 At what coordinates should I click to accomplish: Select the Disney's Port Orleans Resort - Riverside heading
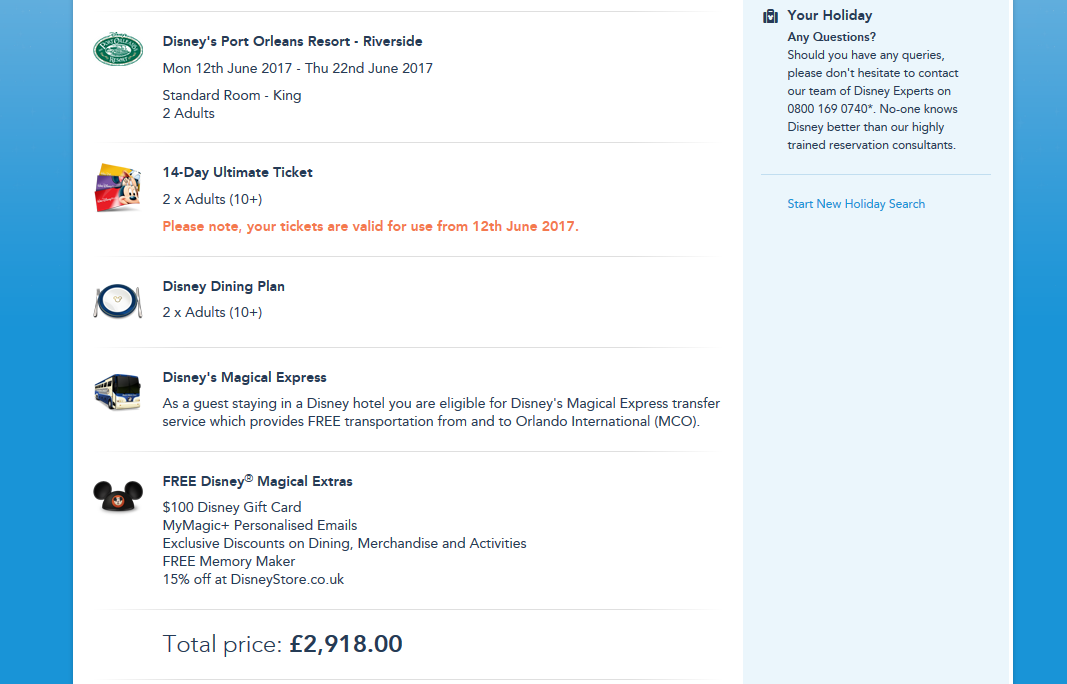(x=292, y=42)
